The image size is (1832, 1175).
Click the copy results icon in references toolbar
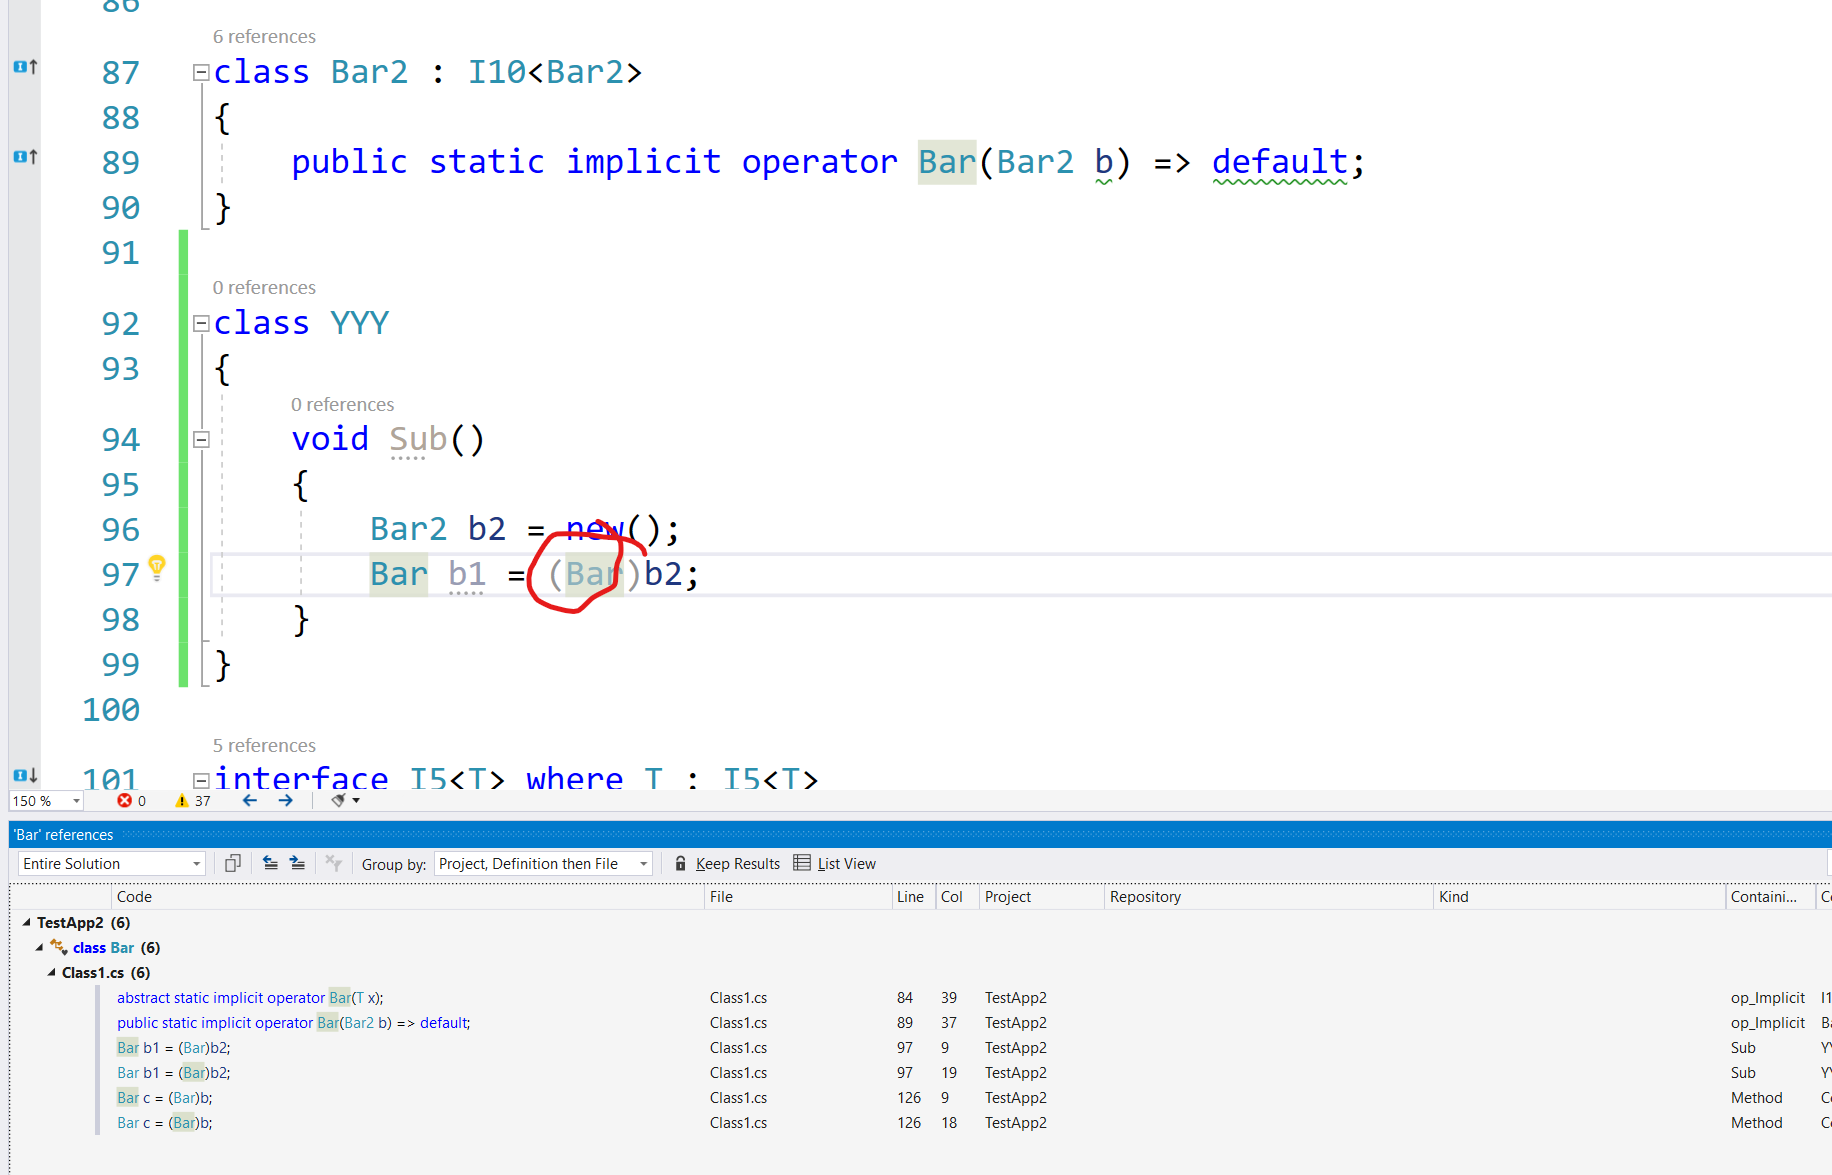233,862
